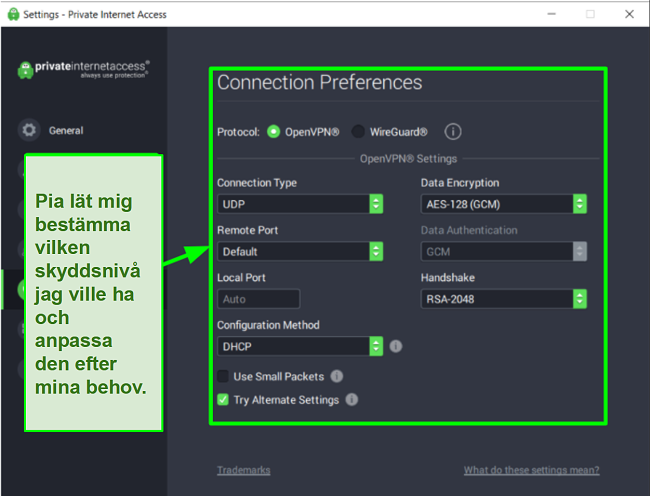Open the Connection Type UDP dropdown
This screenshot has height=496, width=650.
click(x=300, y=204)
